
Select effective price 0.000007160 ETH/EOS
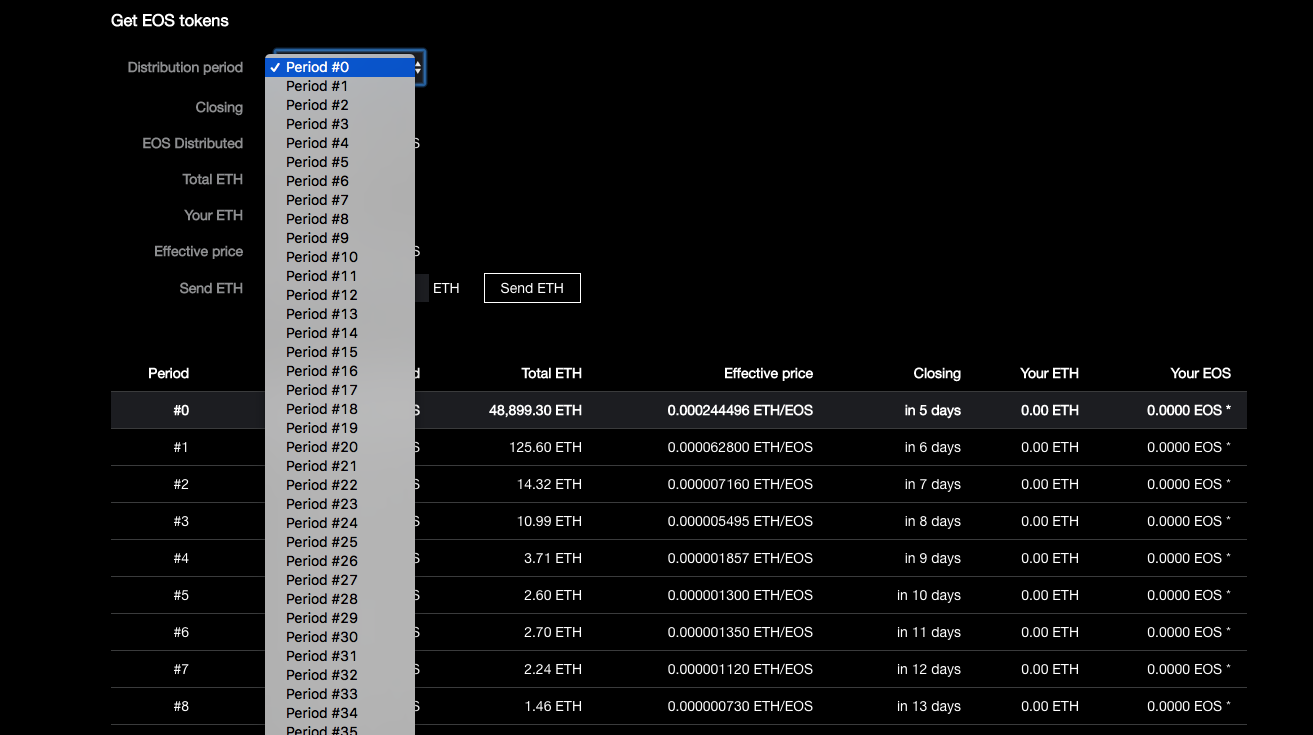point(740,484)
